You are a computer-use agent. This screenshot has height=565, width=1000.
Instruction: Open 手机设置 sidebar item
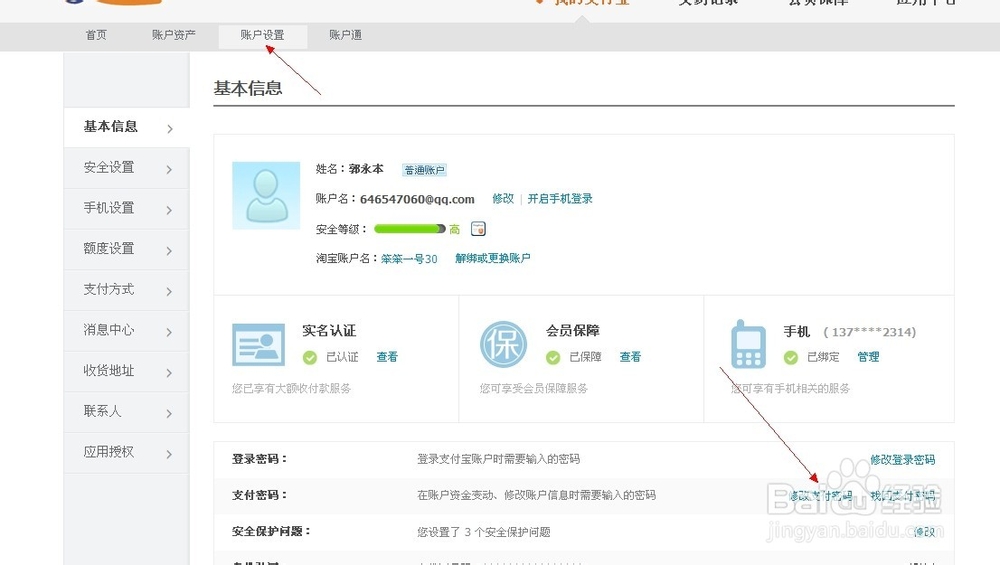pos(126,209)
